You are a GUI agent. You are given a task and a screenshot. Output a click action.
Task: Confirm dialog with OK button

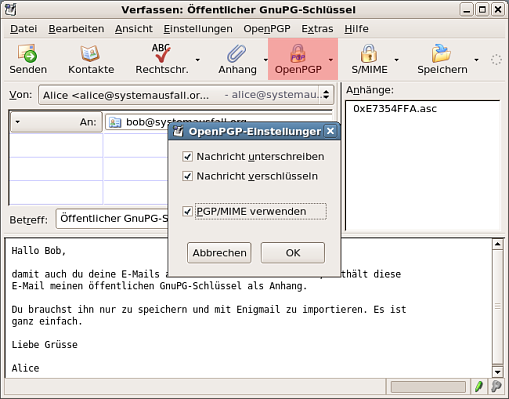293,253
